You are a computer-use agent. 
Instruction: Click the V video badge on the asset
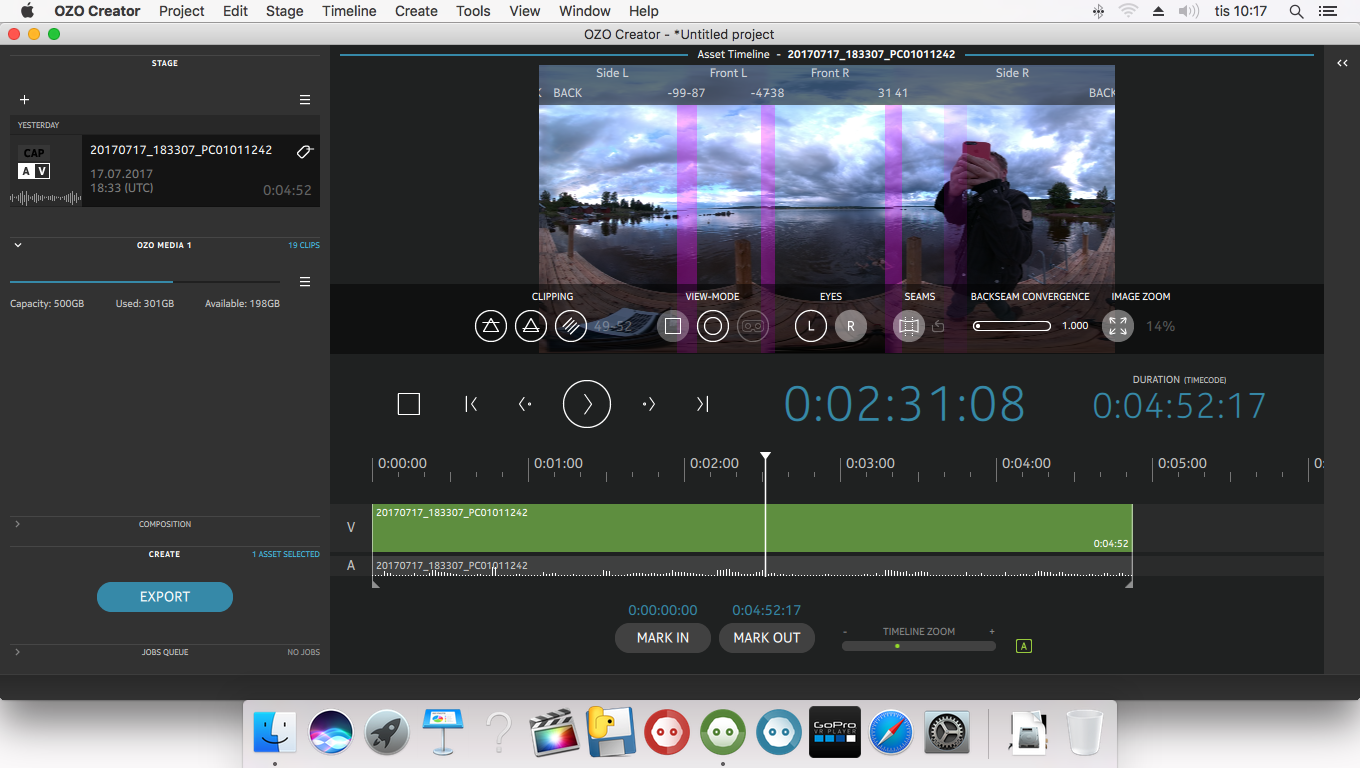click(42, 172)
